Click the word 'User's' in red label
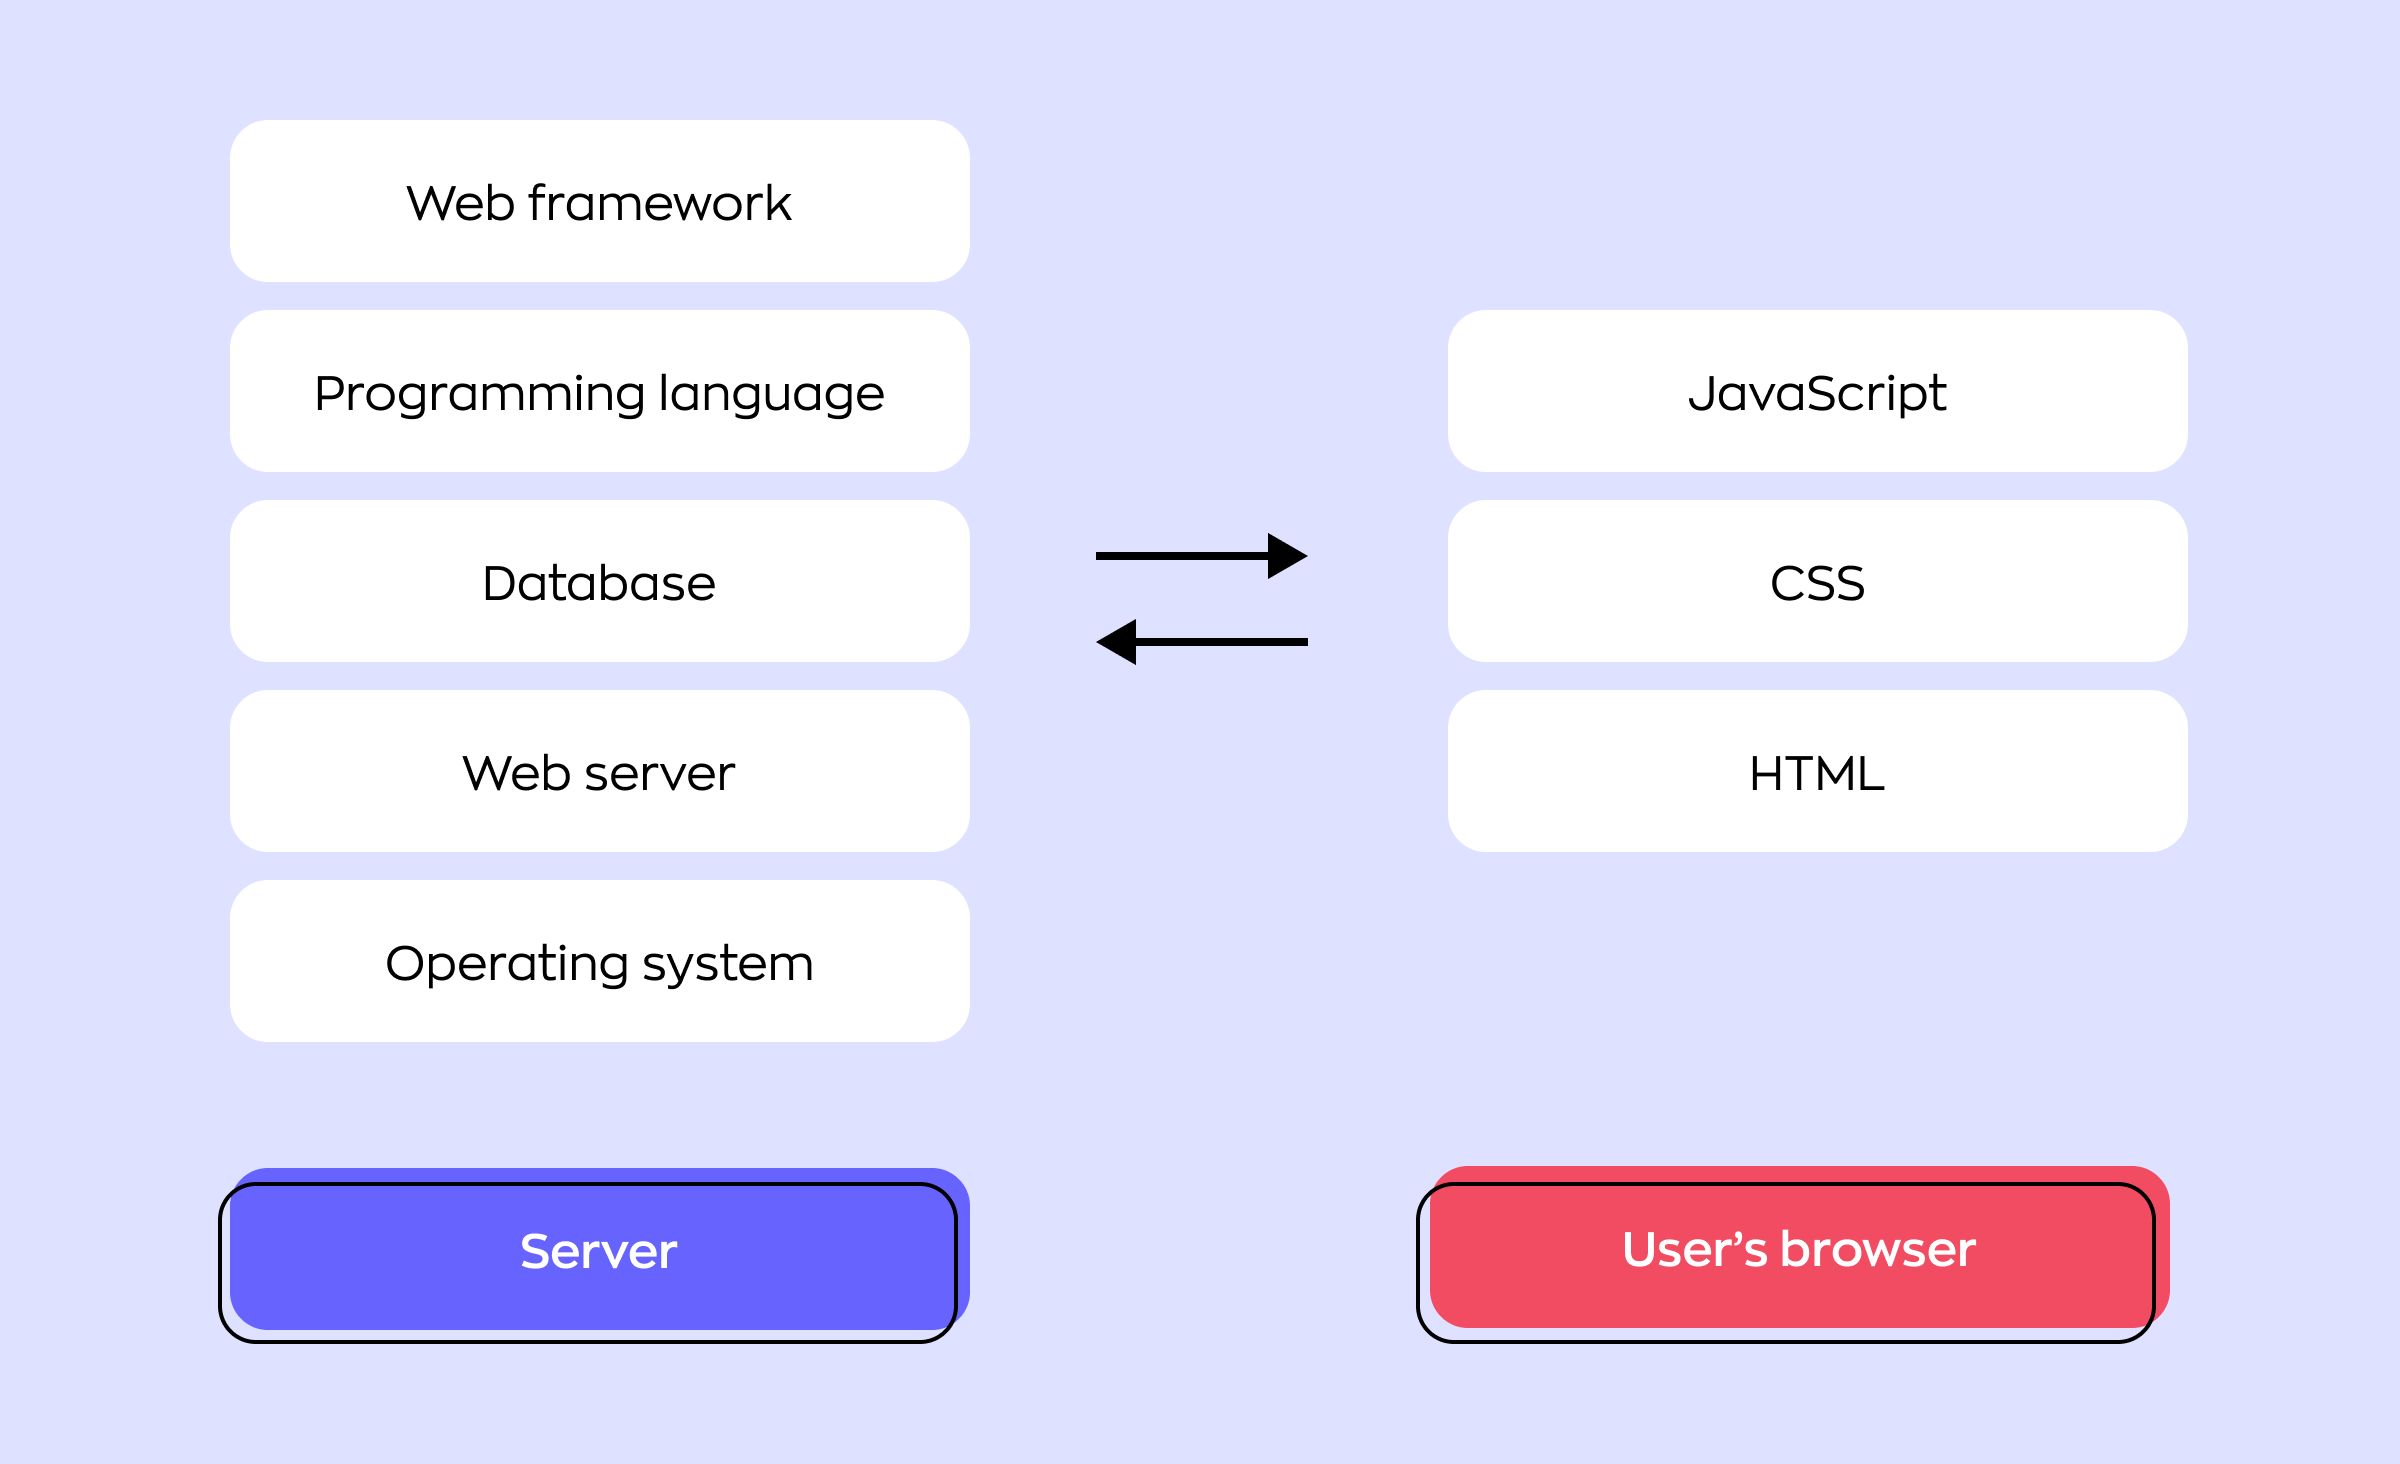 pyautogui.click(x=1694, y=1250)
